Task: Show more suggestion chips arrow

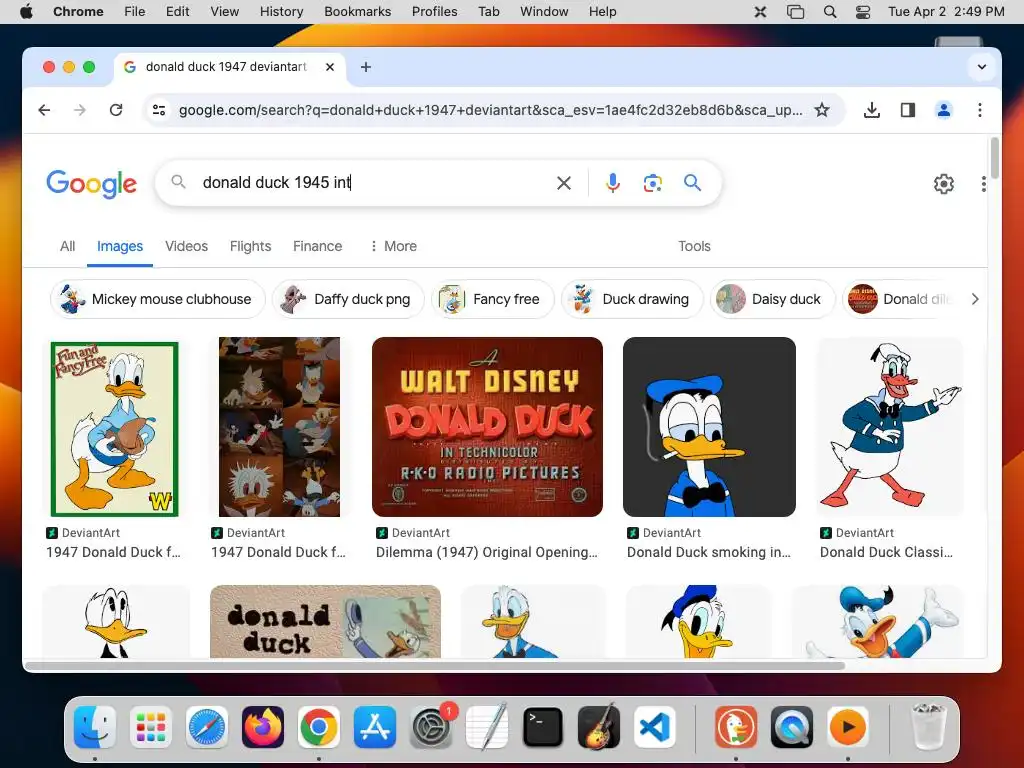Action: point(974,299)
